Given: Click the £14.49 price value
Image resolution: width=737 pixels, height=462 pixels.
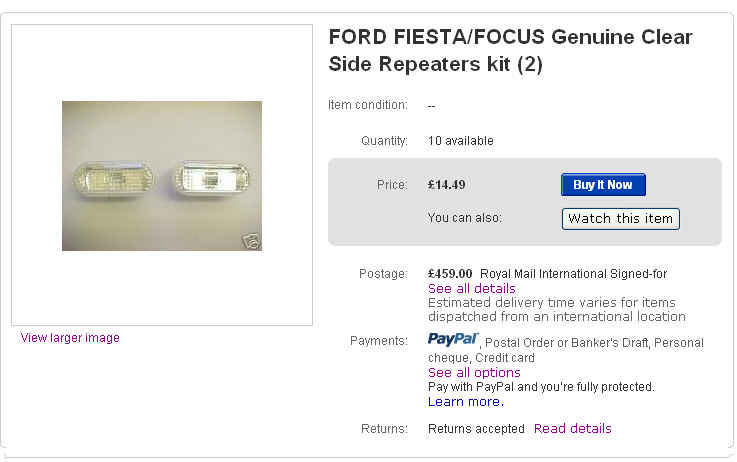Looking at the screenshot, I should [446, 185].
